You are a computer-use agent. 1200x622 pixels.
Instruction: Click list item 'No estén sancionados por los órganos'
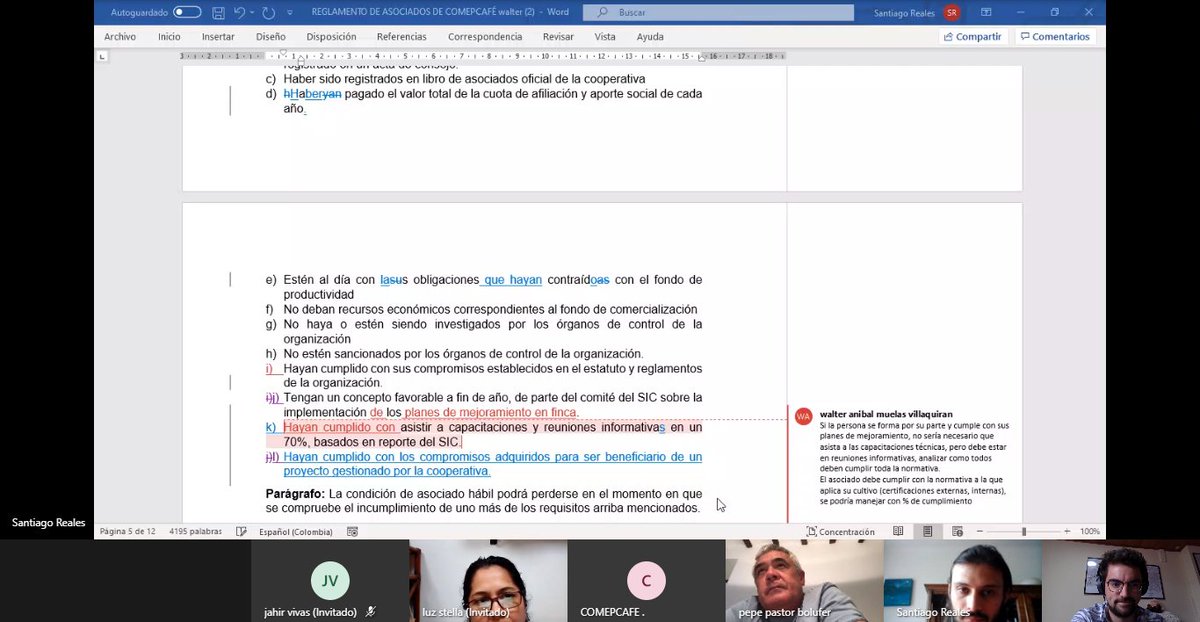(463, 354)
